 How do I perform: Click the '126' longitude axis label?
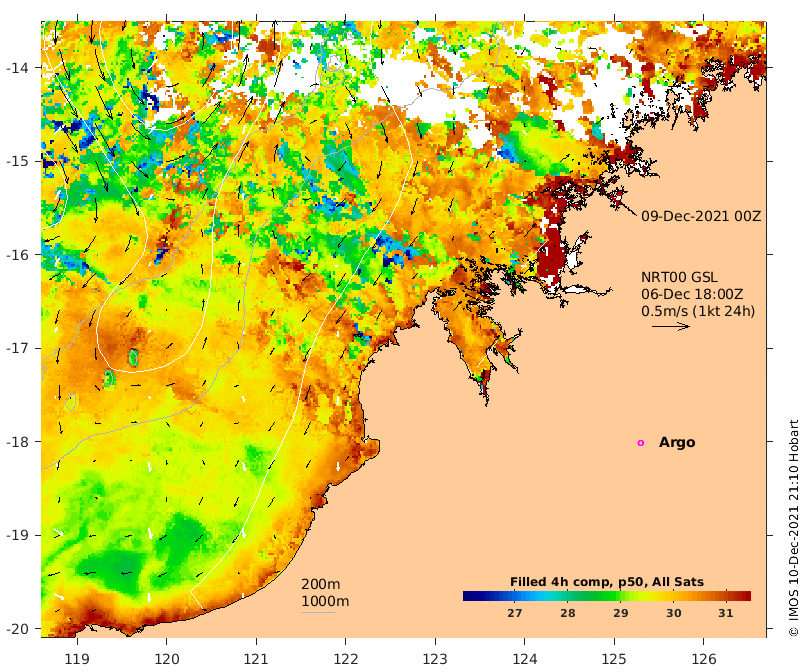[704, 659]
